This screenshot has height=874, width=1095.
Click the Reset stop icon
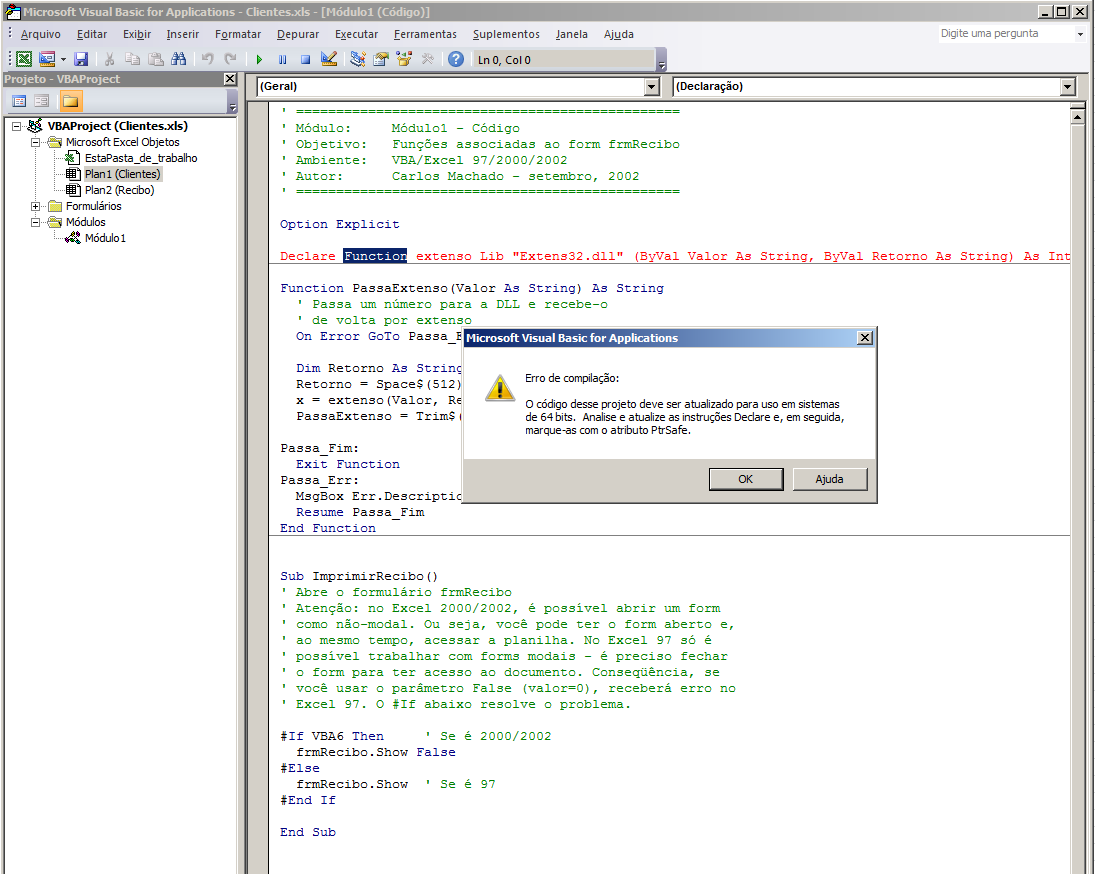305,59
